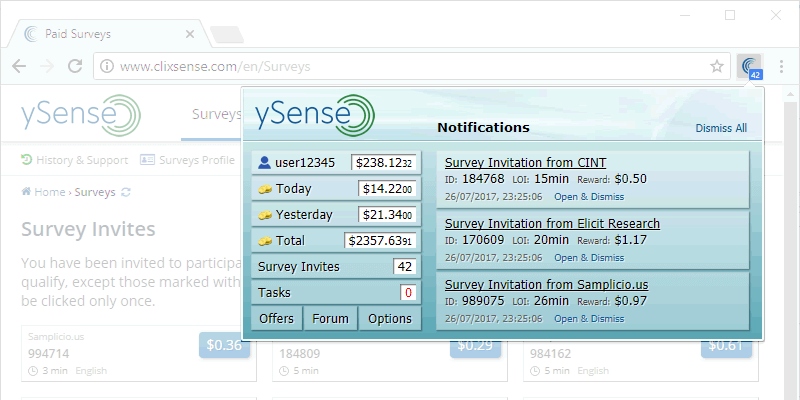
Task: Click the ySense logo in the popup
Action: 315,115
